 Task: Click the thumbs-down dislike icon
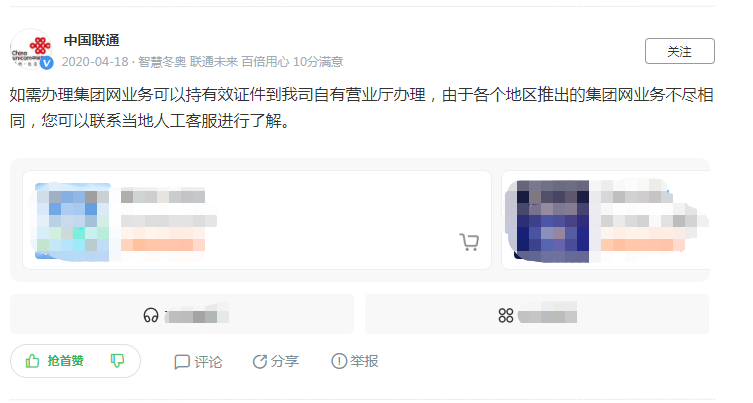click(117, 361)
